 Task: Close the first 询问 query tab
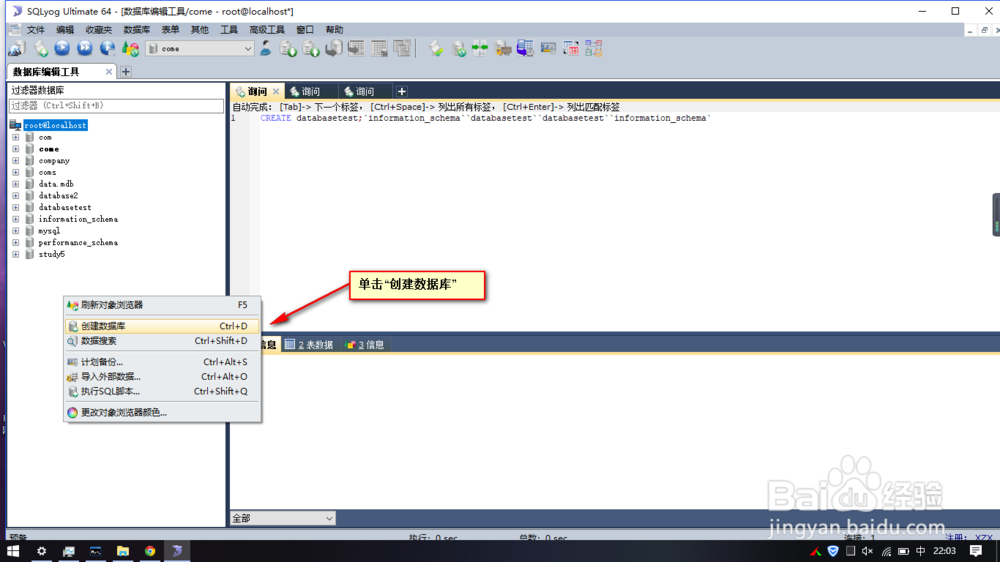276,92
